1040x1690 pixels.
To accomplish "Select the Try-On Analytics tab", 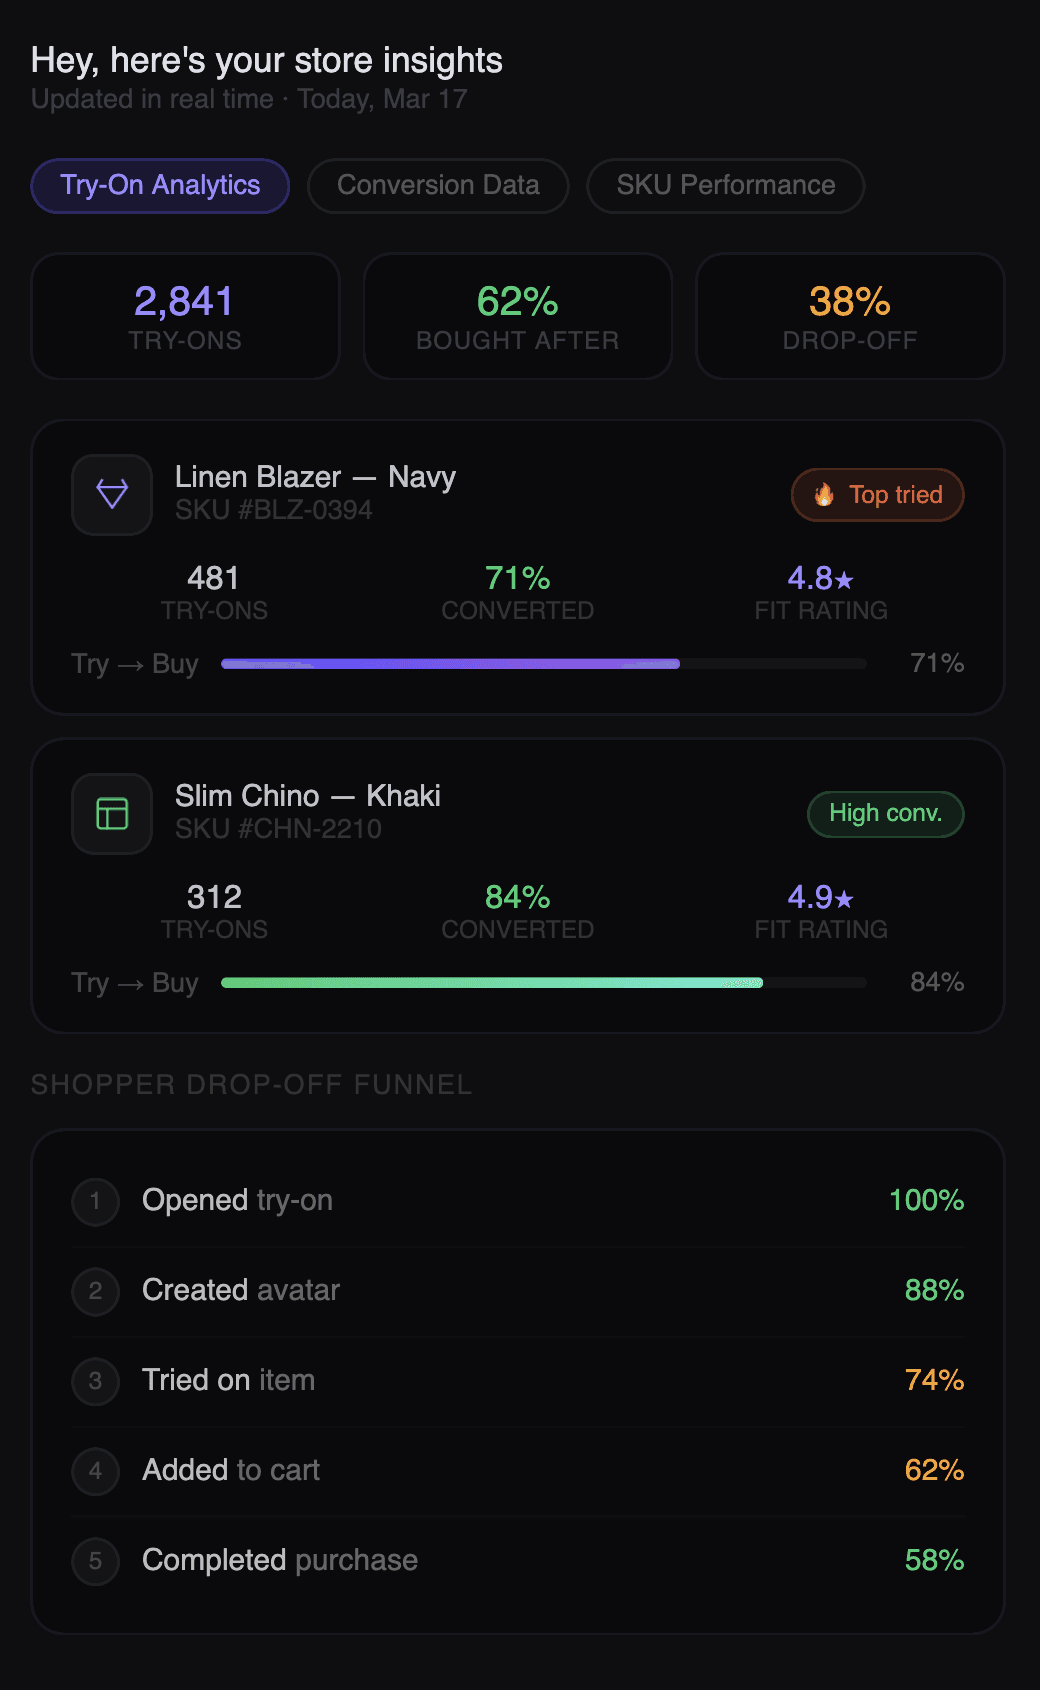I will click(160, 186).
